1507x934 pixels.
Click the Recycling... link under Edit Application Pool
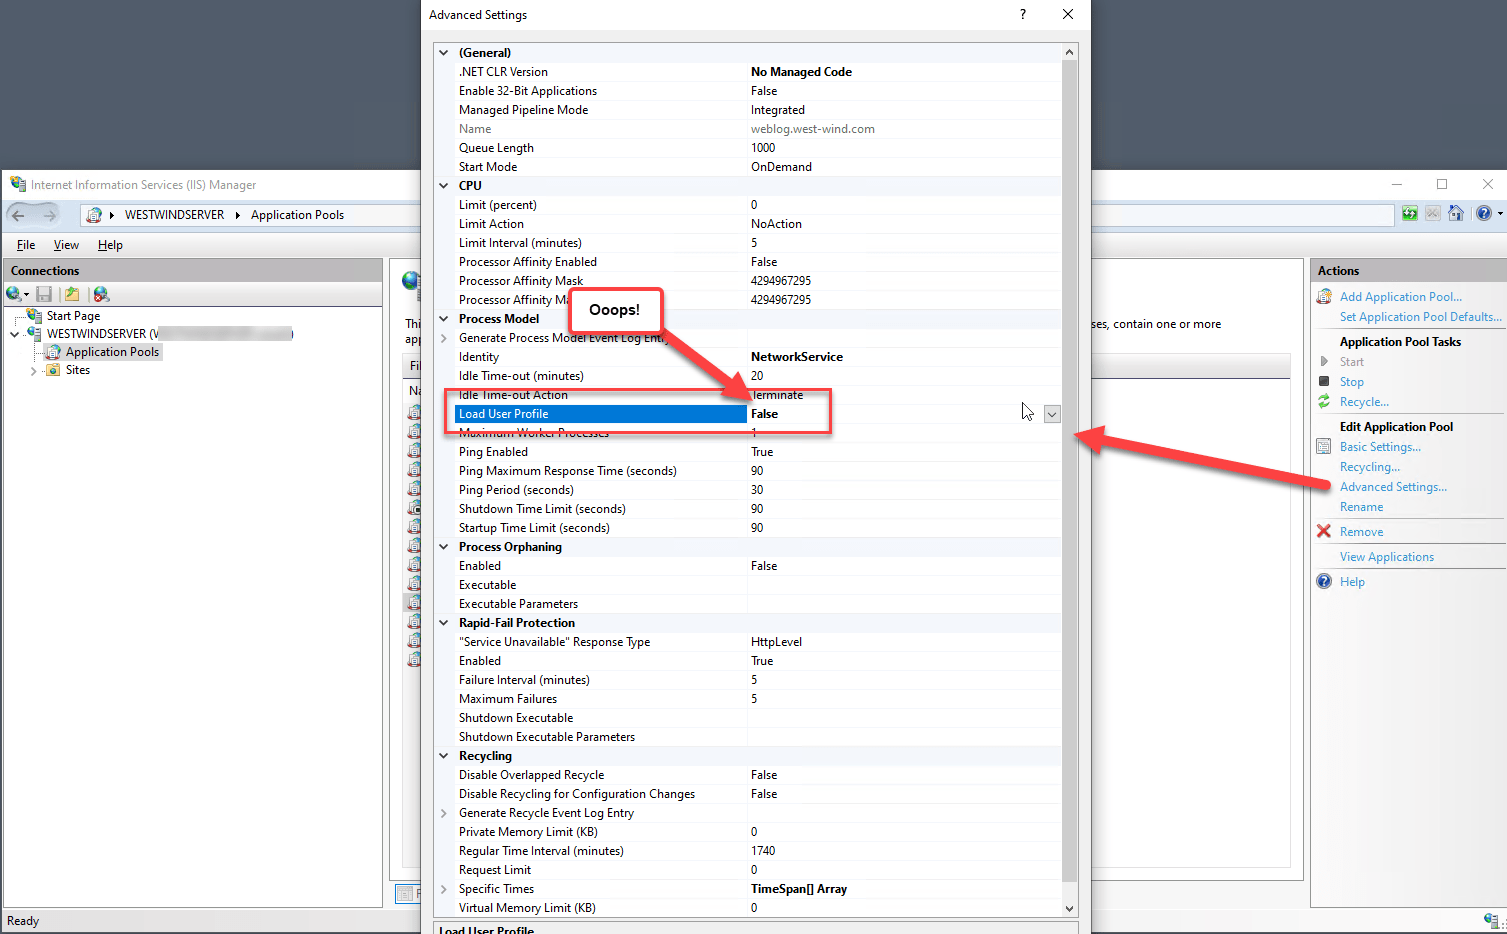click(1369, 467)
